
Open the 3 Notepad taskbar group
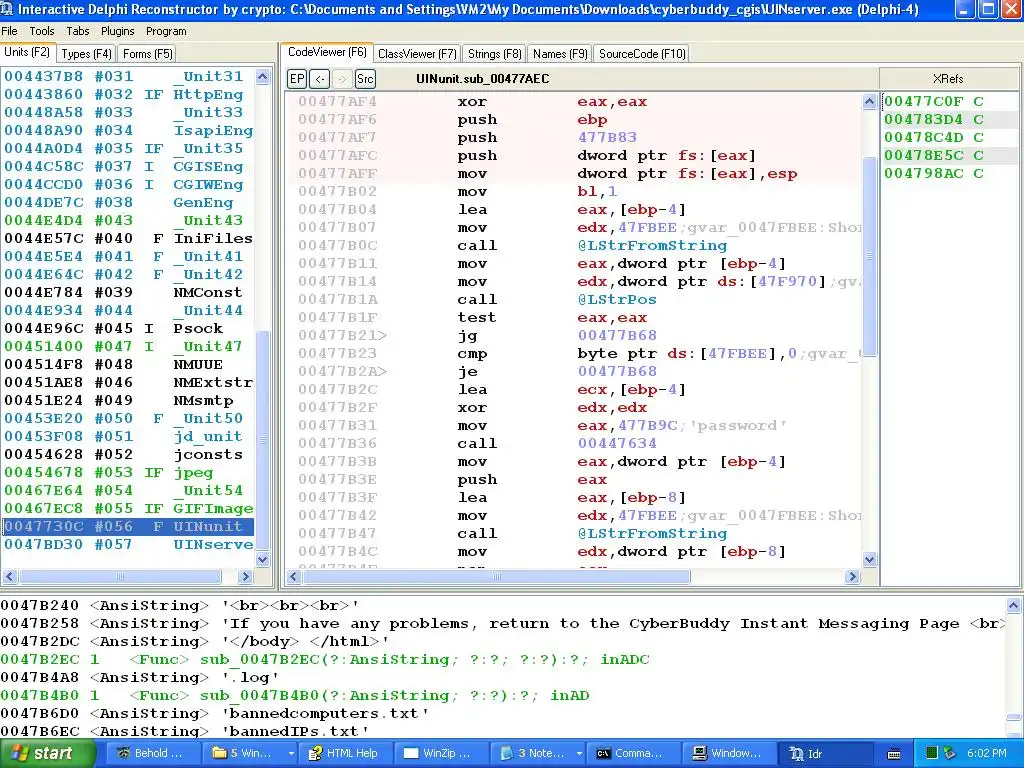pyautogui.click(x=537, y=754)
